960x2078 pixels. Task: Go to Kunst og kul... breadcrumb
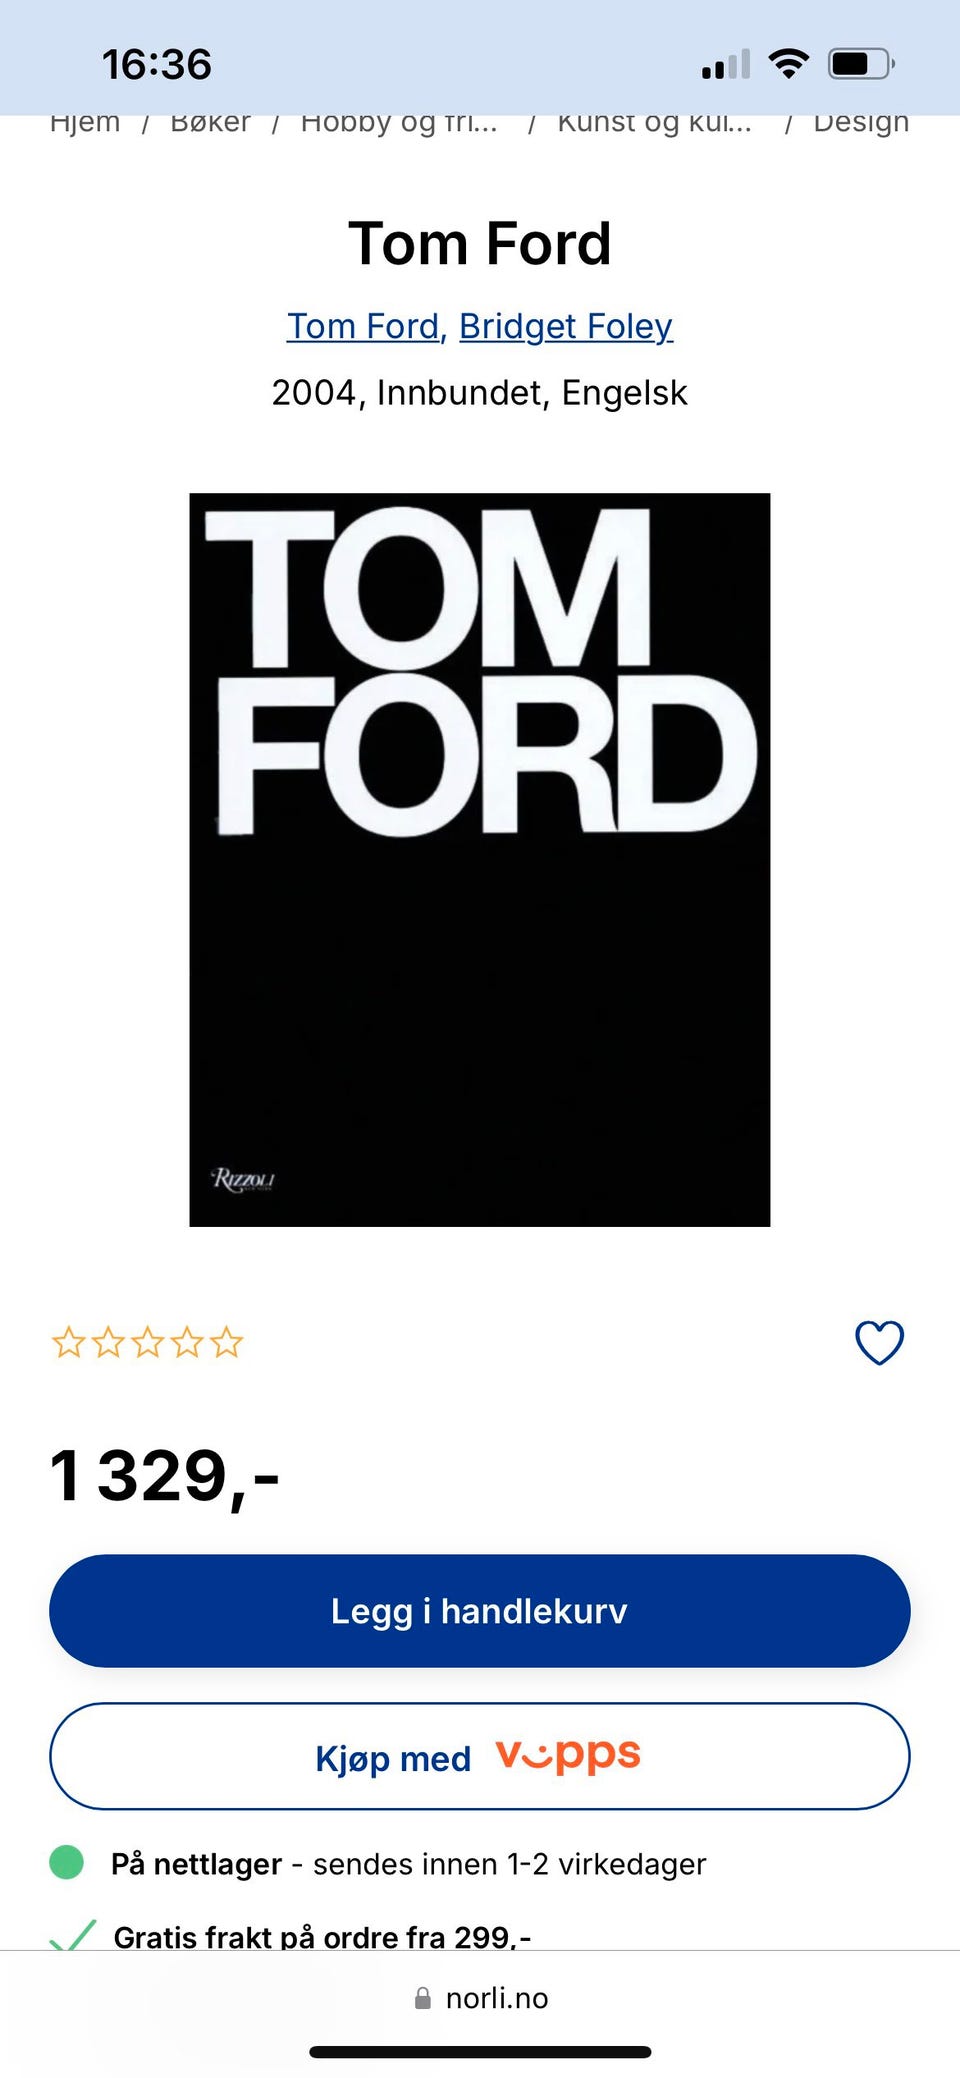click(655, 122)
